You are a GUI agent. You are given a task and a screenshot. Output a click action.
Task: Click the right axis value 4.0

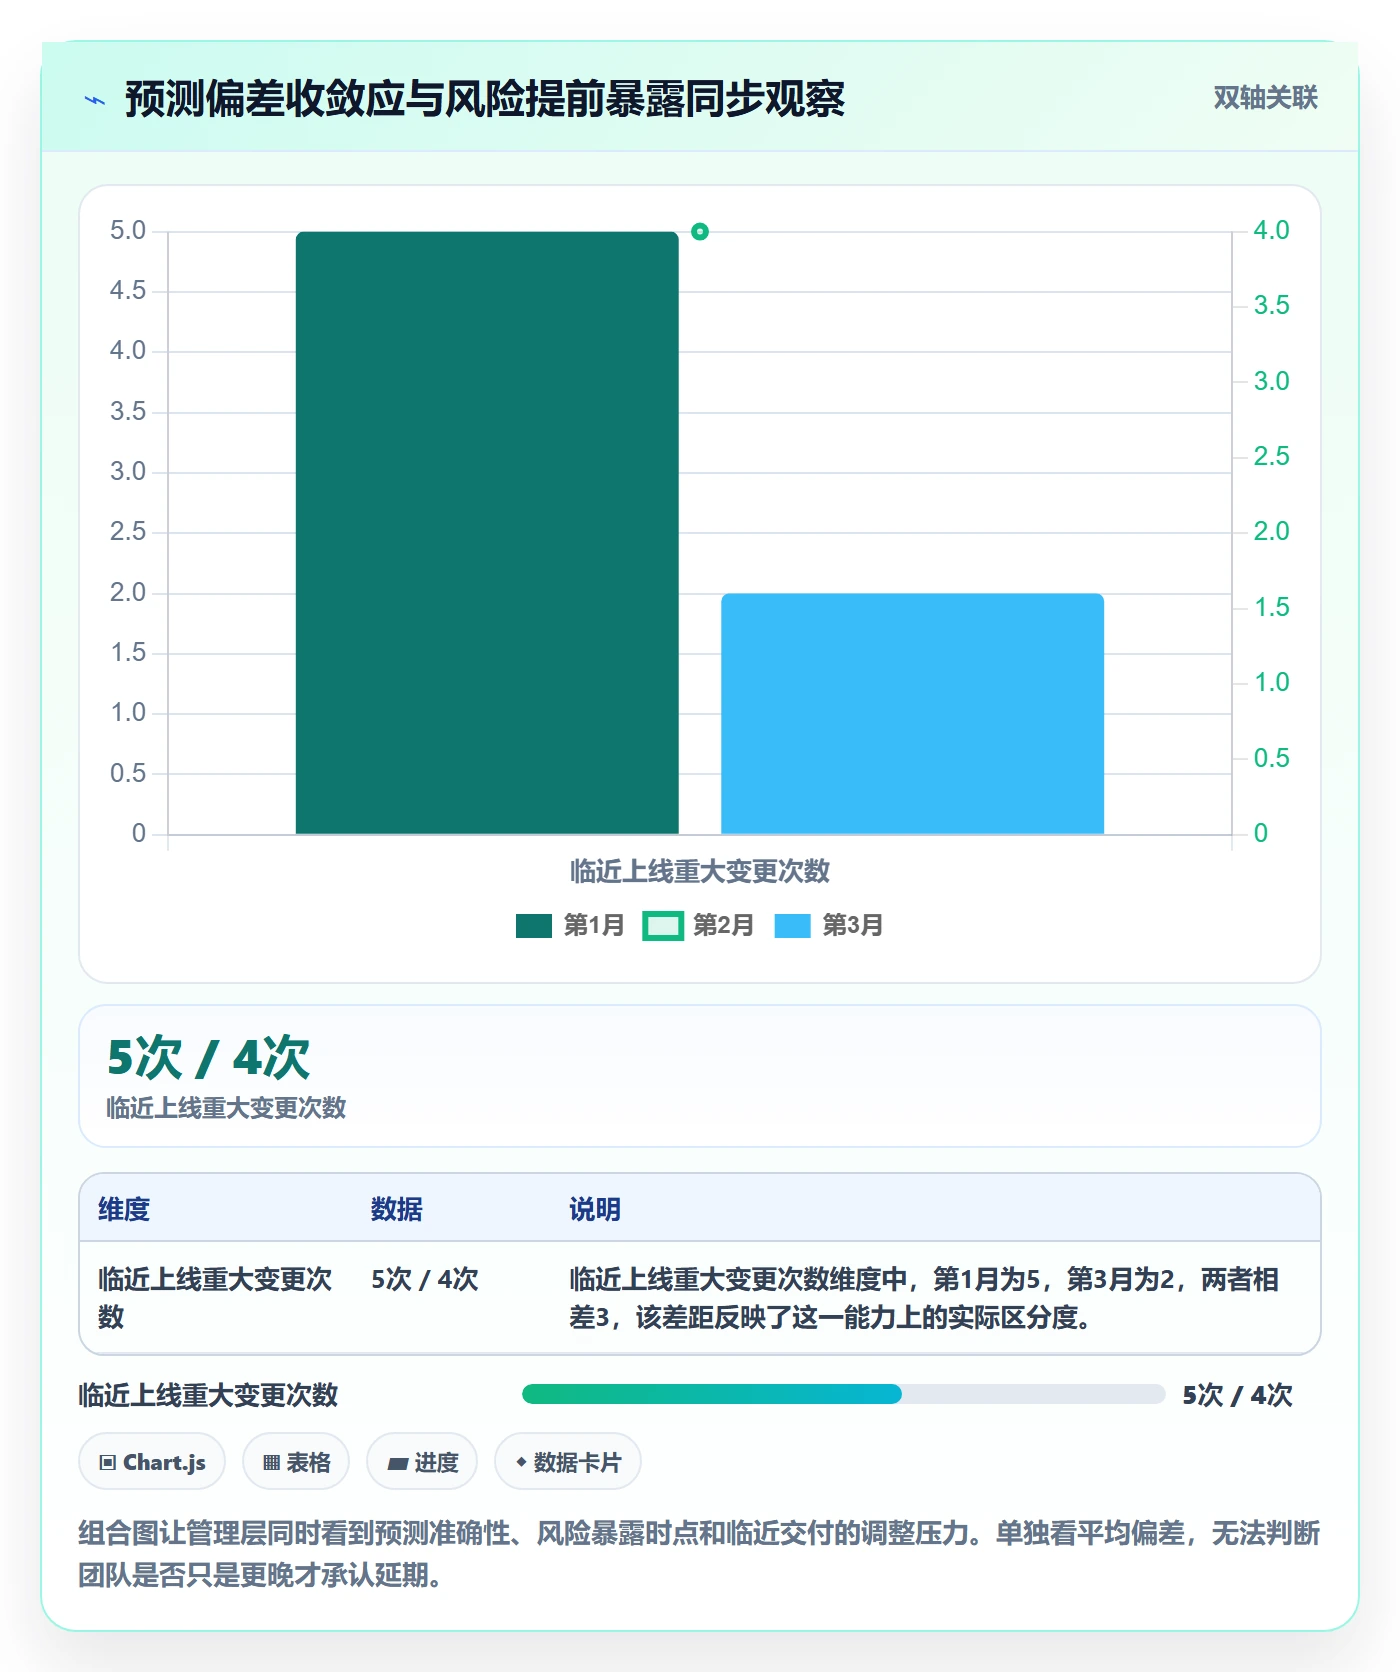point(1271,231)
